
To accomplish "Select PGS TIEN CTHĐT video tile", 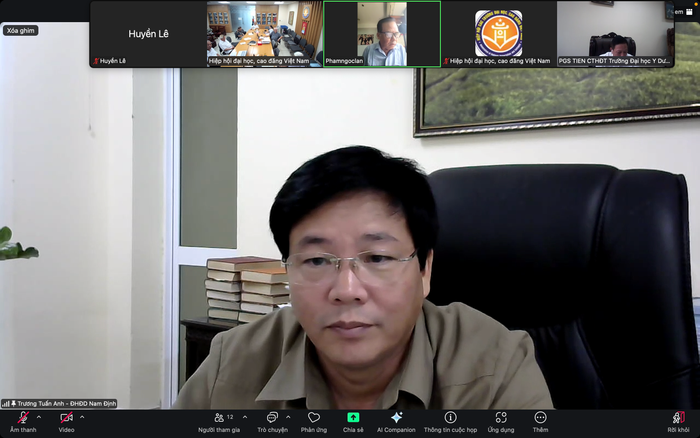I will pos(615,34).
